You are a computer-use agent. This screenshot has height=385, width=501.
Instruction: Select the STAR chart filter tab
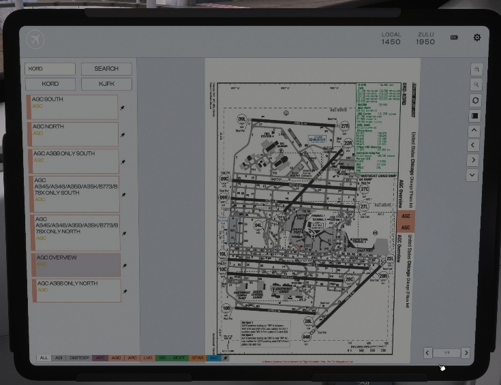coord(197,358)
